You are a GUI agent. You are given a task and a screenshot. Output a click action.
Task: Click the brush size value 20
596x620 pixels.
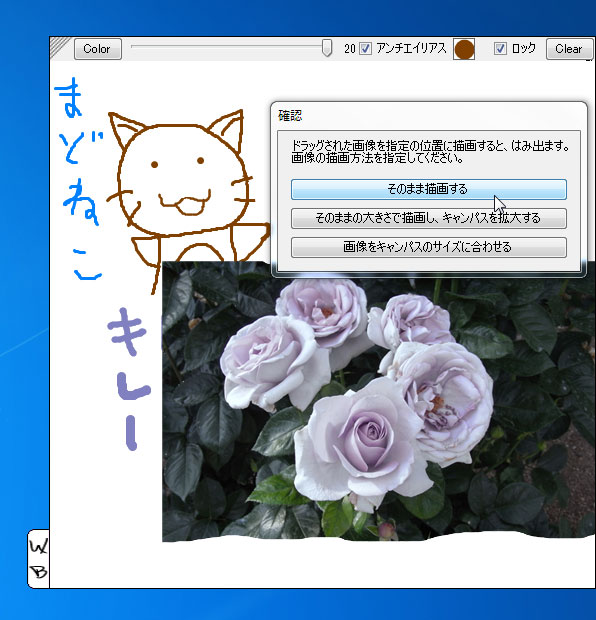(350, 49)
